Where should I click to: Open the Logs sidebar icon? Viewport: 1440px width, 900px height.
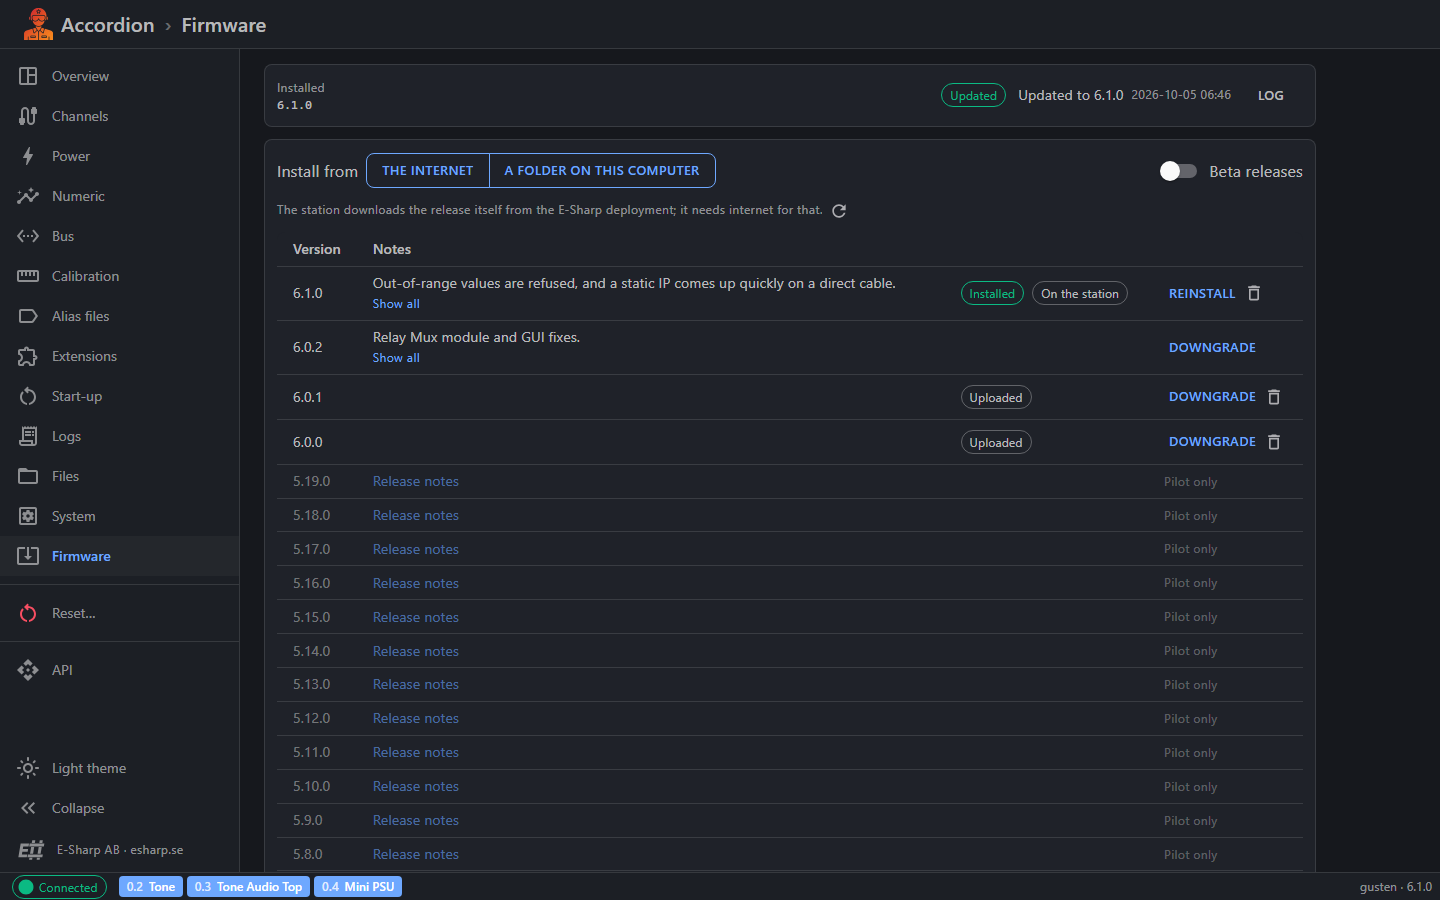point(28,436)
